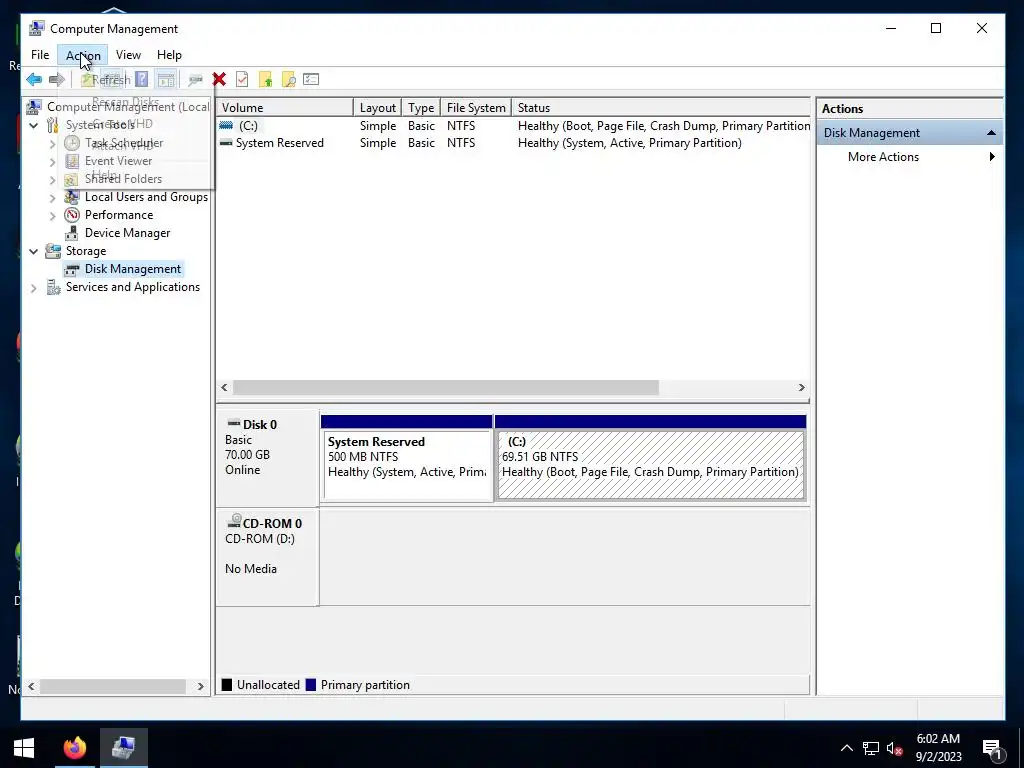The image size is (1024, 768).
Task: Sort by the File System column header
Action: click(x=476, y=108)
